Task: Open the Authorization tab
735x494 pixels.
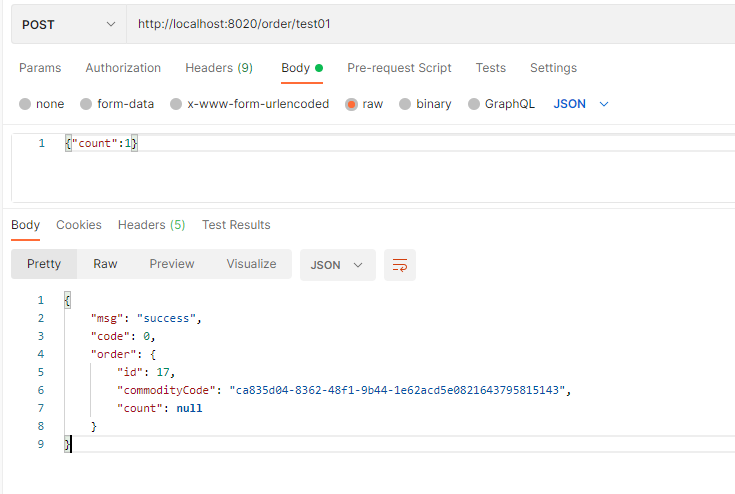Action: tap(123, 68)
